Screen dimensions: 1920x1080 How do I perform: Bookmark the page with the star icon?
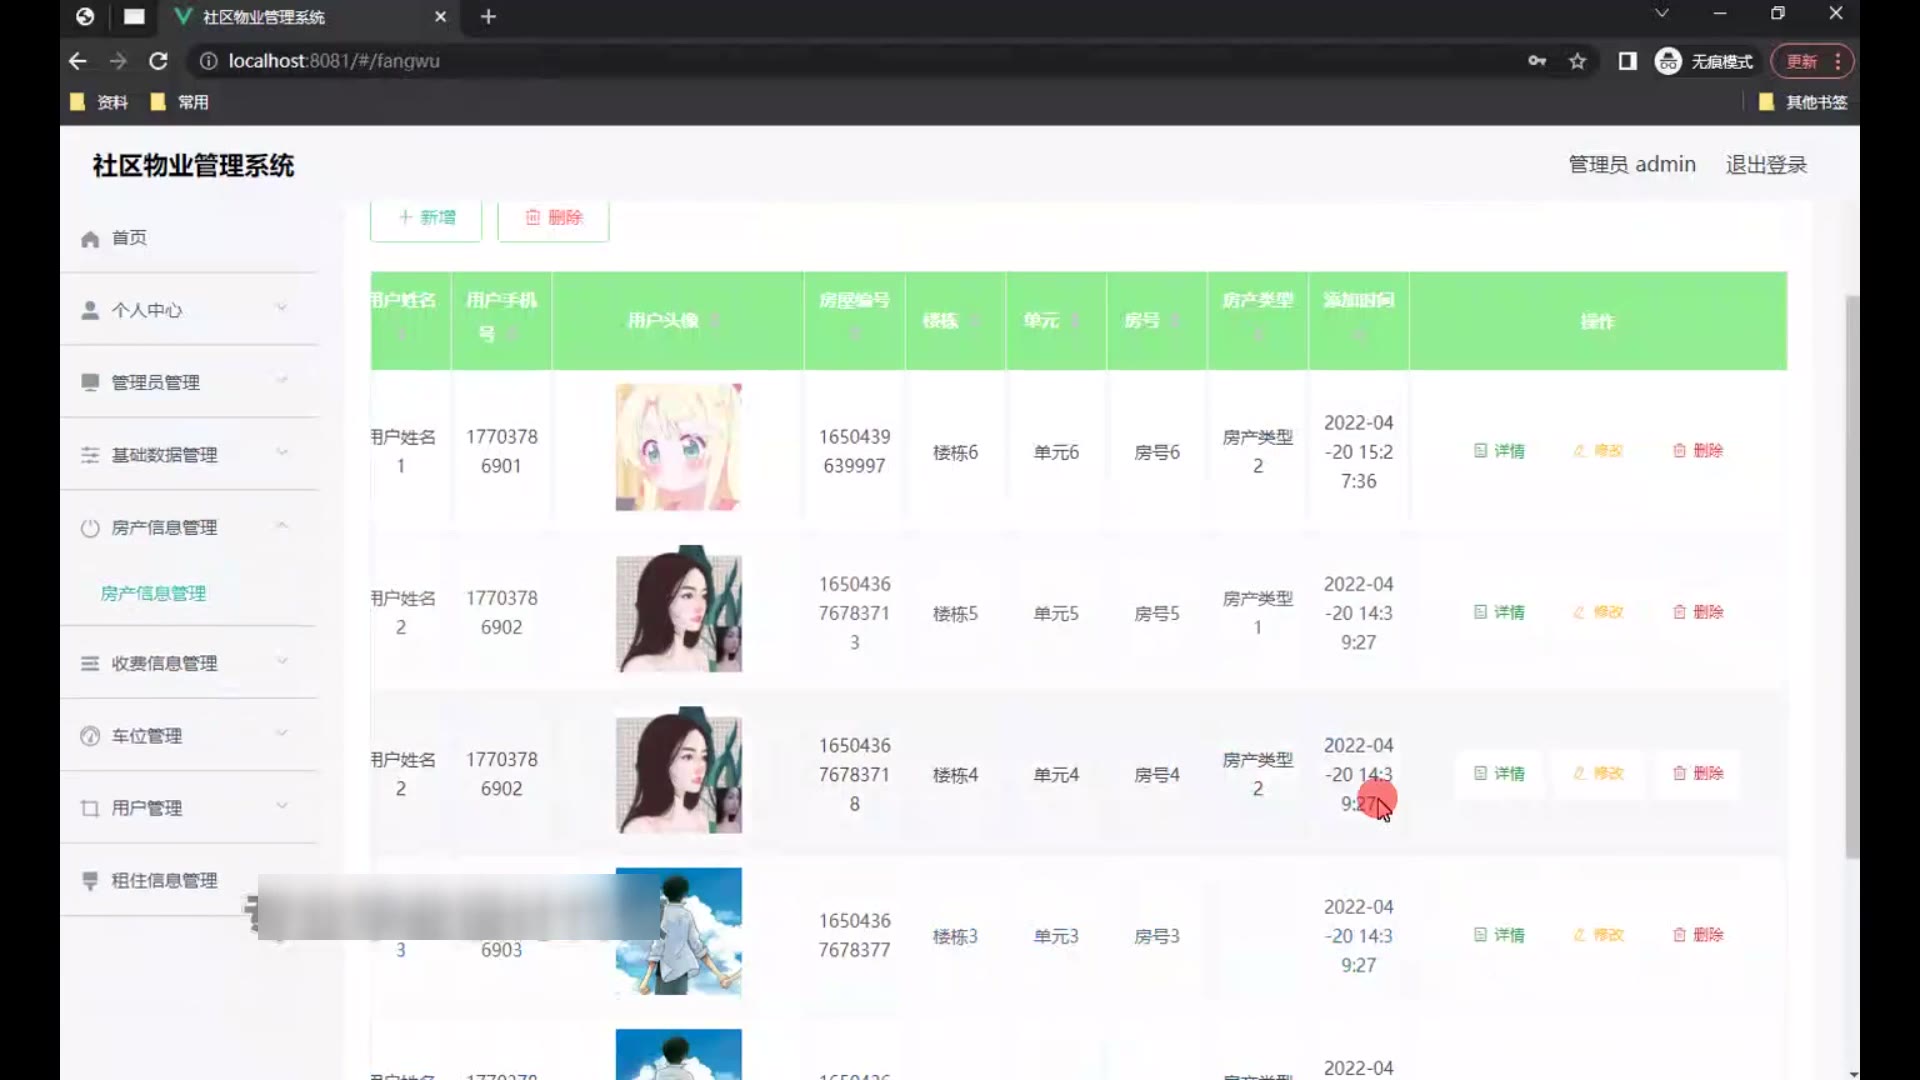pyautogui.click(x=1577, y=61)
